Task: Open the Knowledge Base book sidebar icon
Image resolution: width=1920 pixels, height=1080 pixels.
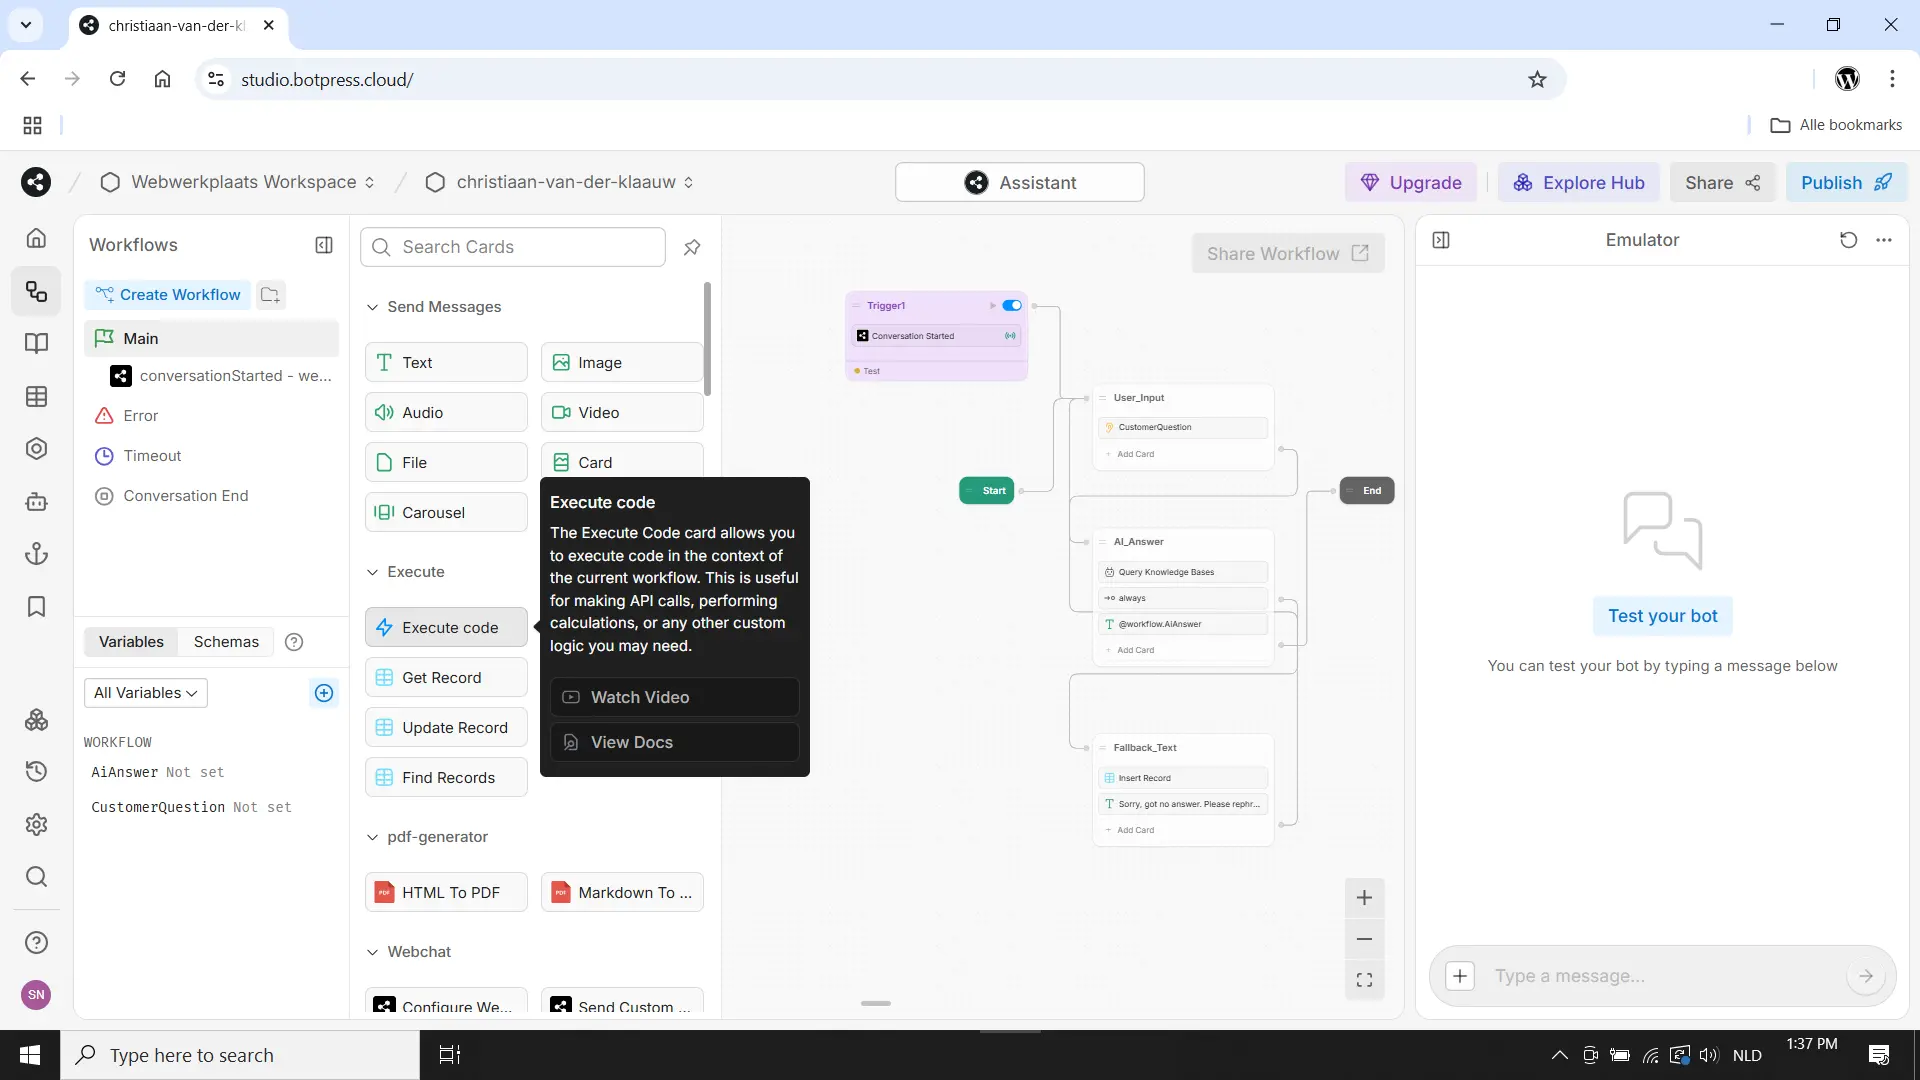Action: pyautogui.click(x=36, y=344)
